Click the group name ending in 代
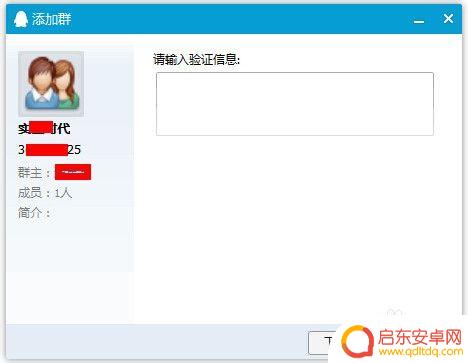The width and height of the screenshot is (468, 363). [x=44, y=128]
